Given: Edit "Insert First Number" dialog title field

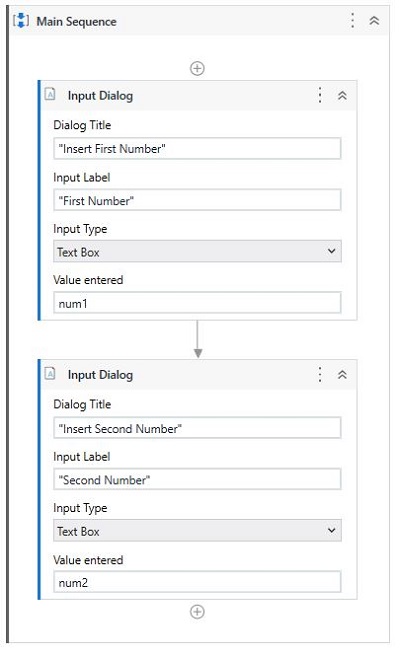Looking at the screenshot, I should coord(197,149).
